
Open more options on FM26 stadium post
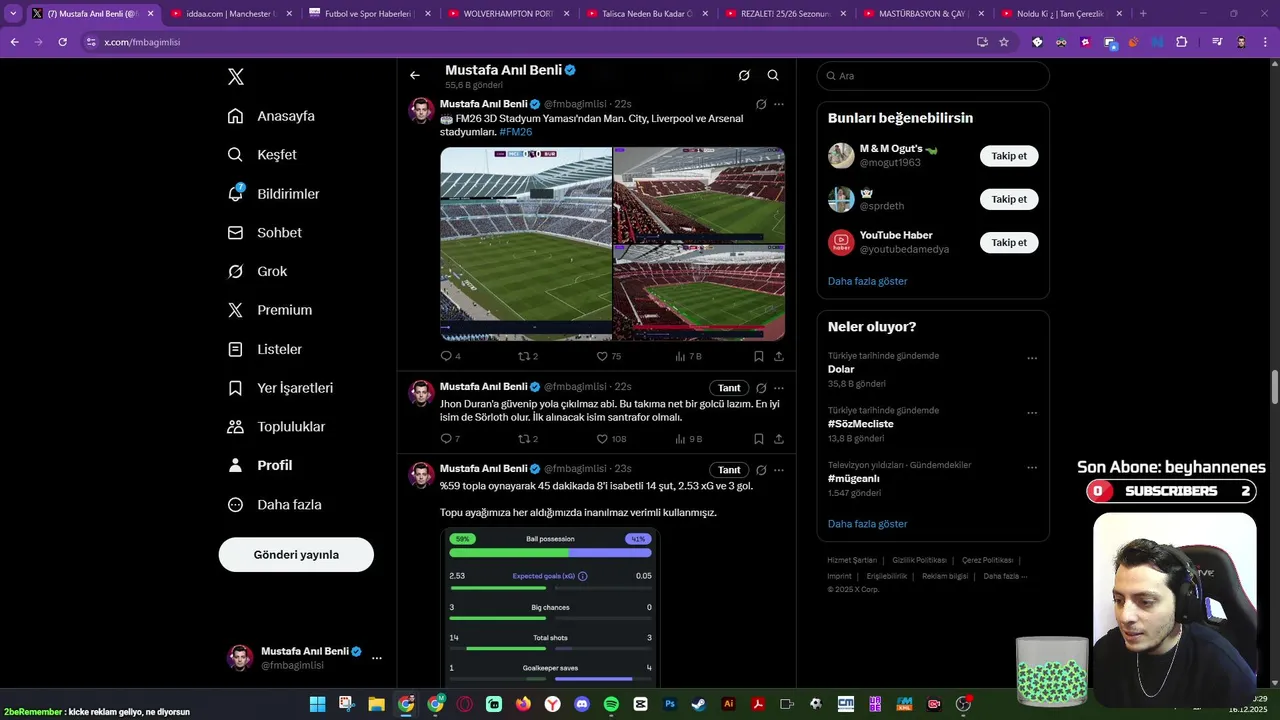click(x=779, y=104)
